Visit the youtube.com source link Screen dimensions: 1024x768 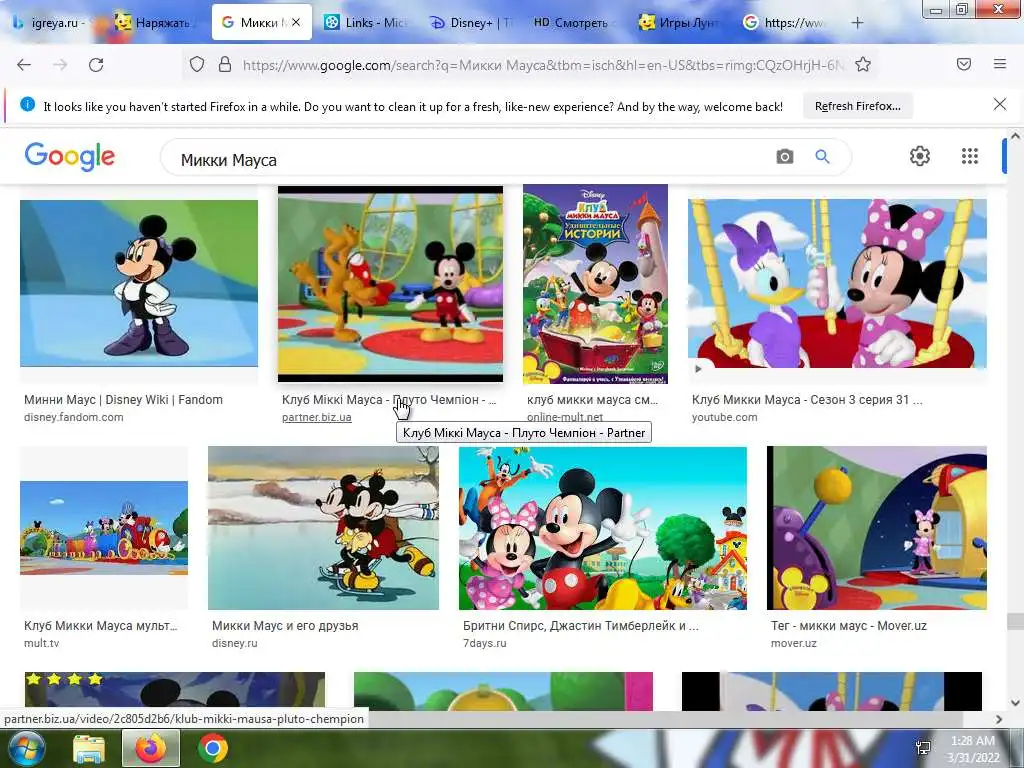[x=725, y=417]
